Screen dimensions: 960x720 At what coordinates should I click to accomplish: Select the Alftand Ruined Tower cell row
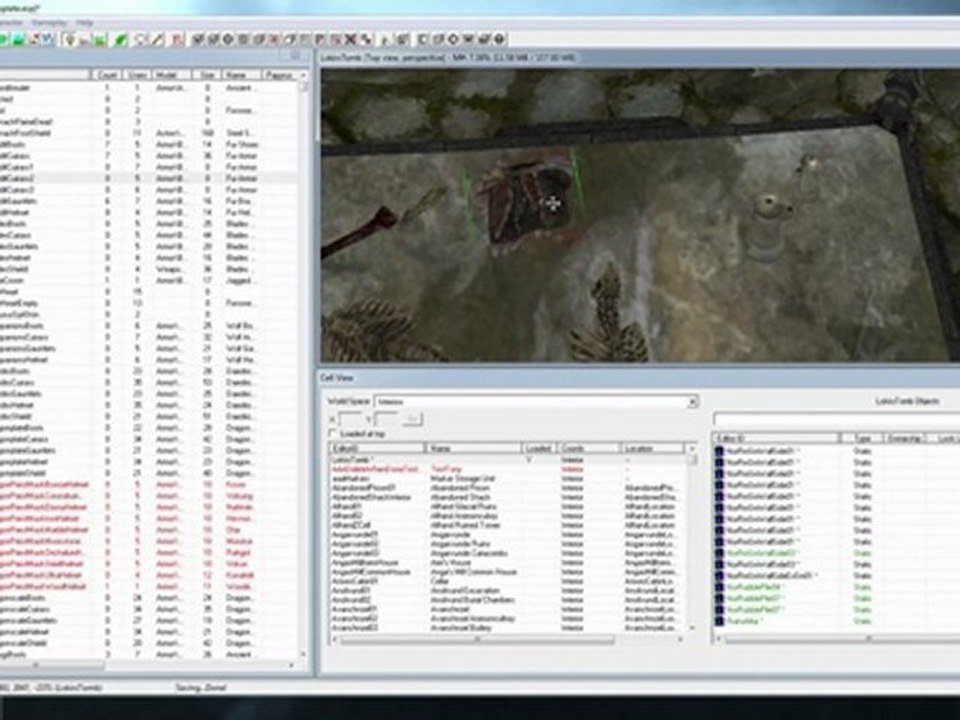508,525
